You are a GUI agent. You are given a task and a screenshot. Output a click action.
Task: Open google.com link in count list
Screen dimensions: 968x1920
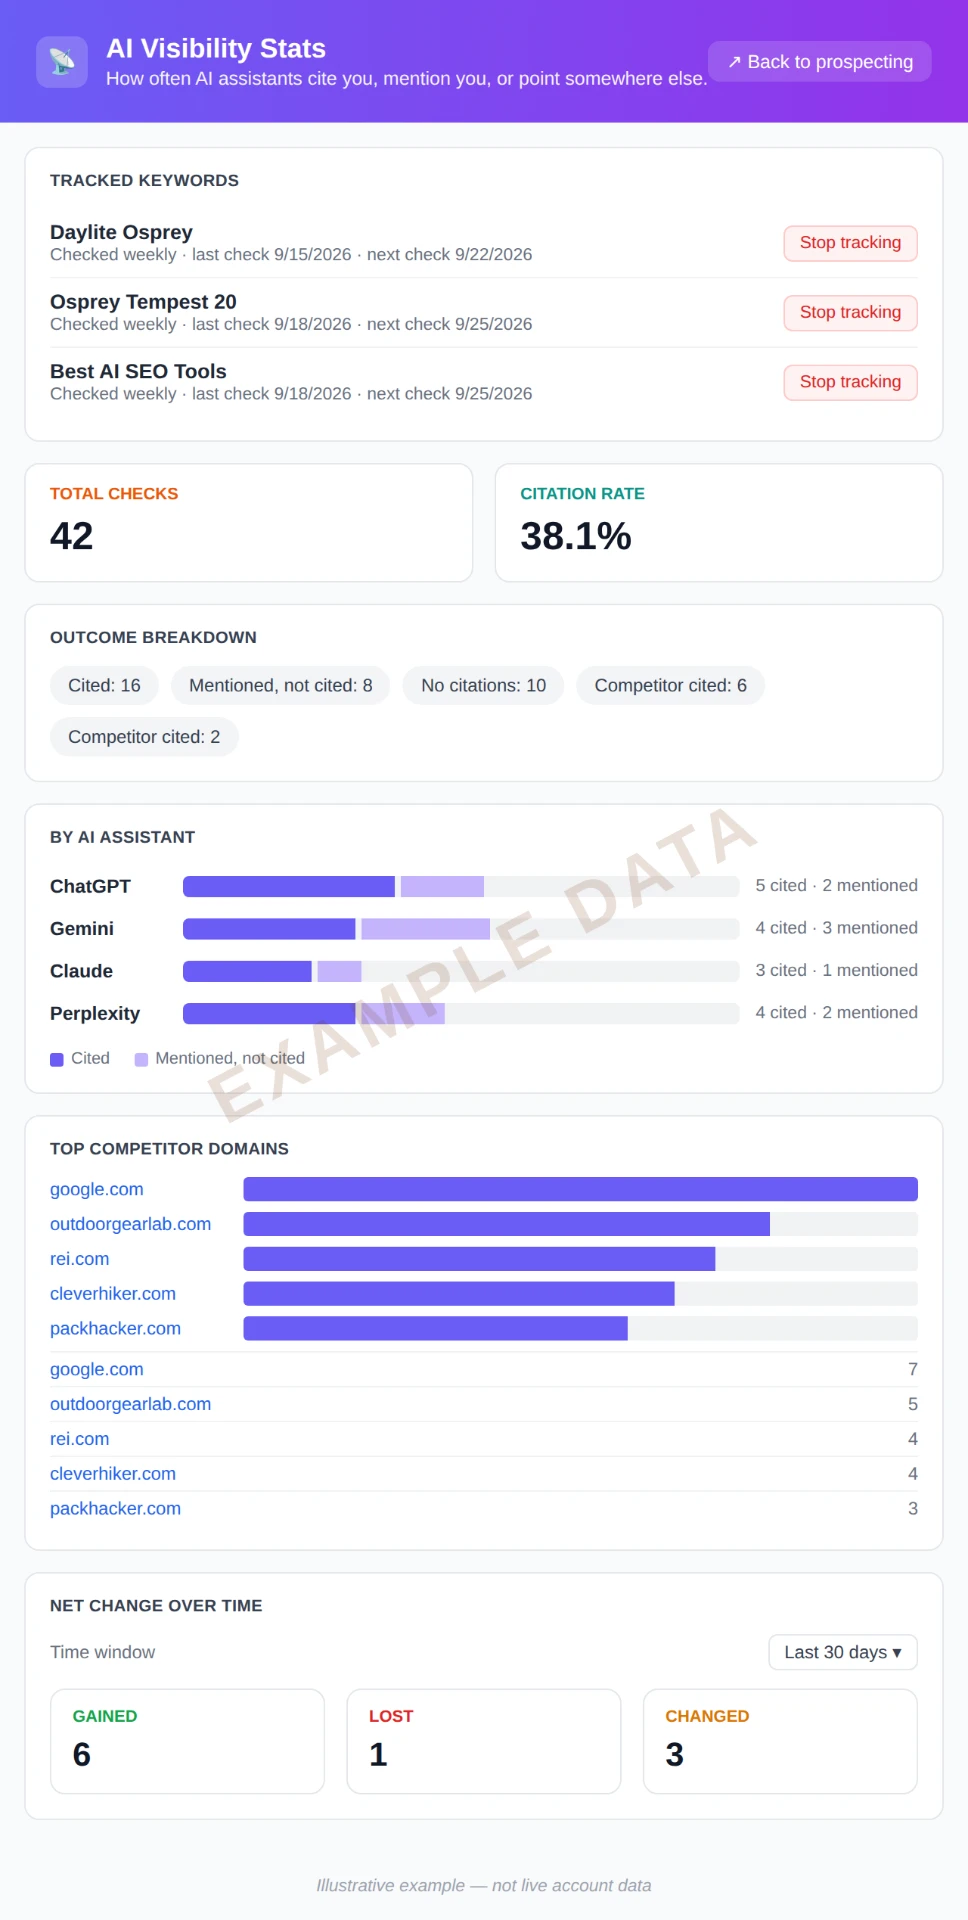[97, 1369]
